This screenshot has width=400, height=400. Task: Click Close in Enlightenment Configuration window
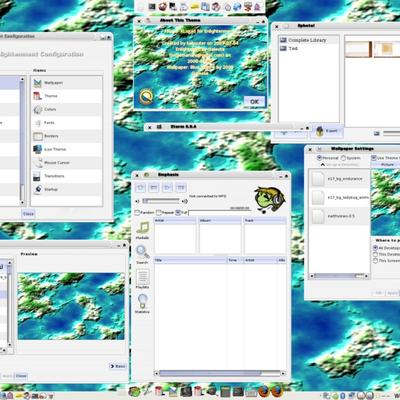point(28,214)
